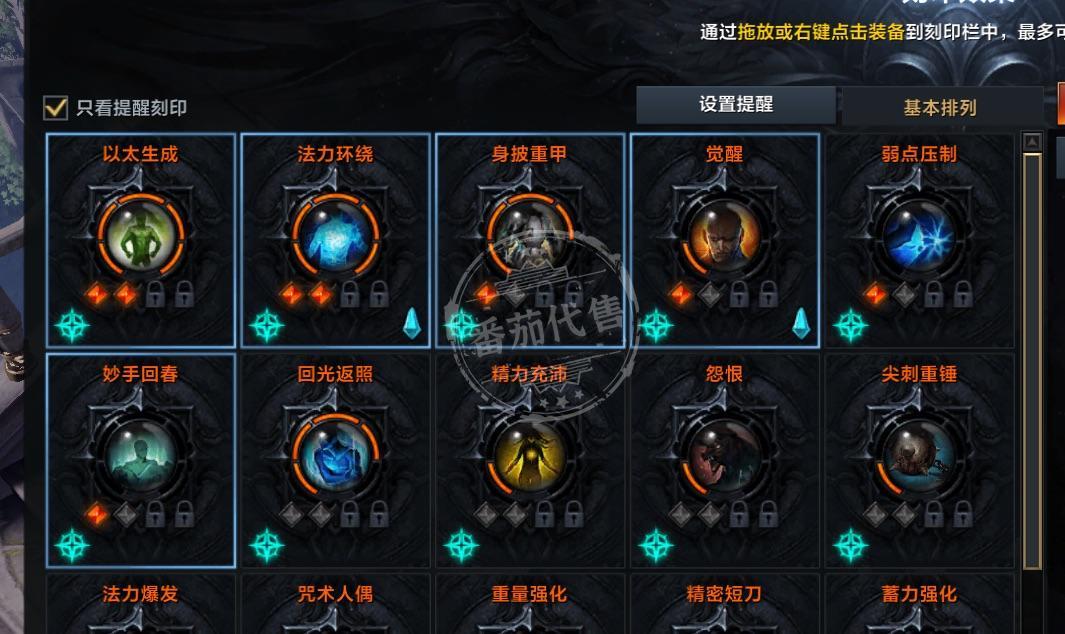Pick the 回光返照 engraving icon
This screenshot has height=634, width=1065.
336,454
